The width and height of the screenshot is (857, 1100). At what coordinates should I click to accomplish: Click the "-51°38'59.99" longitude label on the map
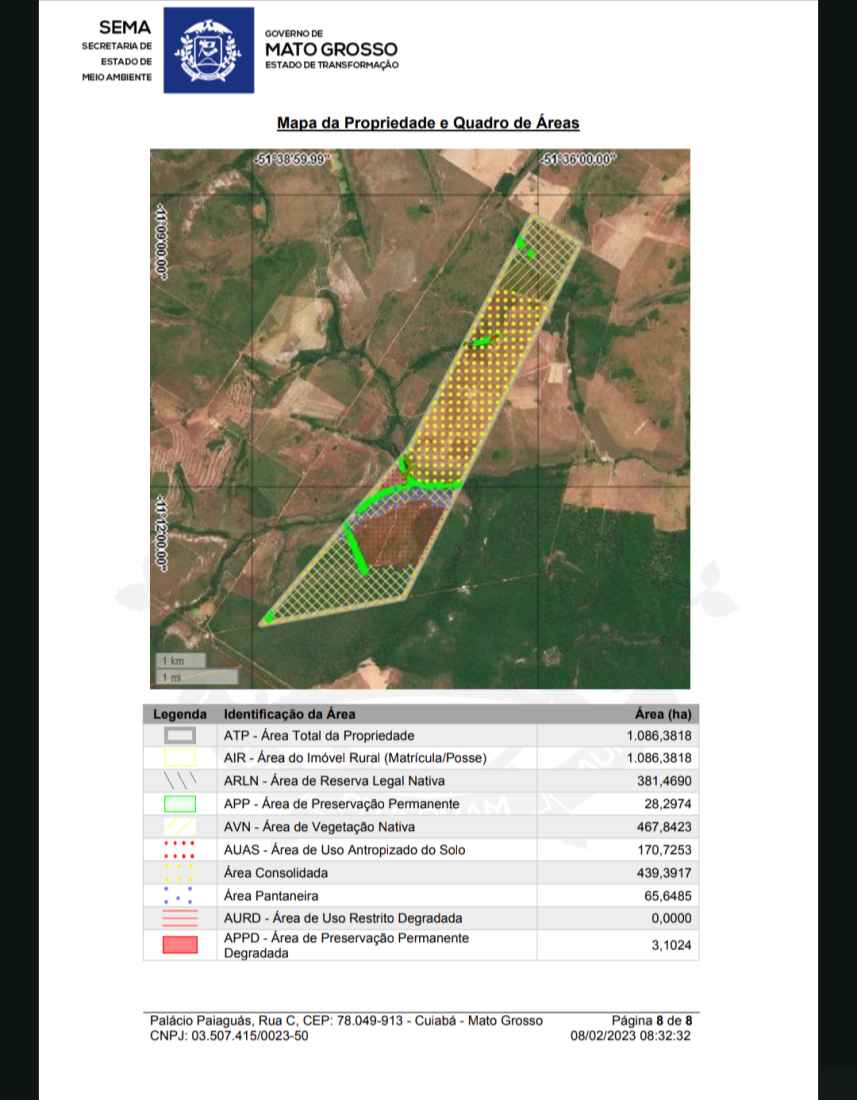(292, 159)
